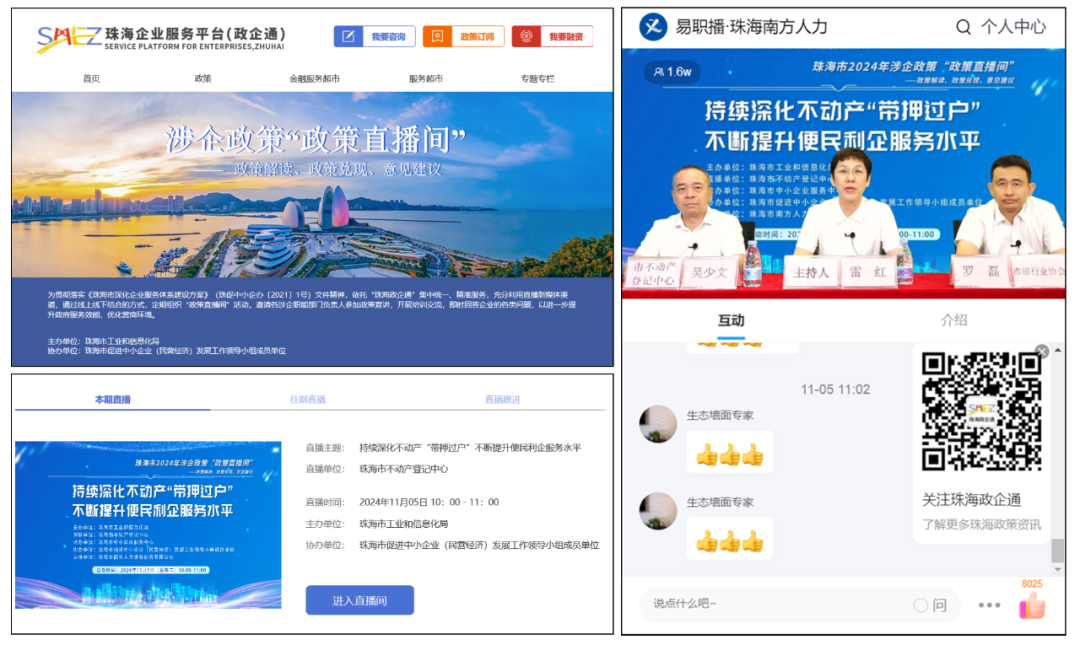Click the 11-05 11:02 chat timestamp

pyautogui.click(x=835, y=390)
